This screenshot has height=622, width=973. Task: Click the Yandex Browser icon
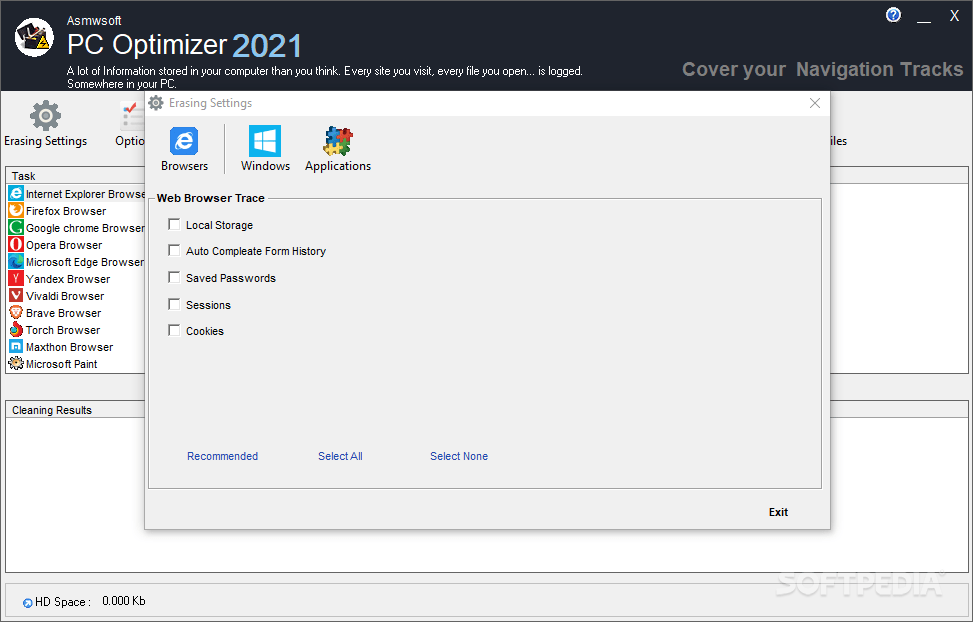pyautogui.click(x=16, y=279)
